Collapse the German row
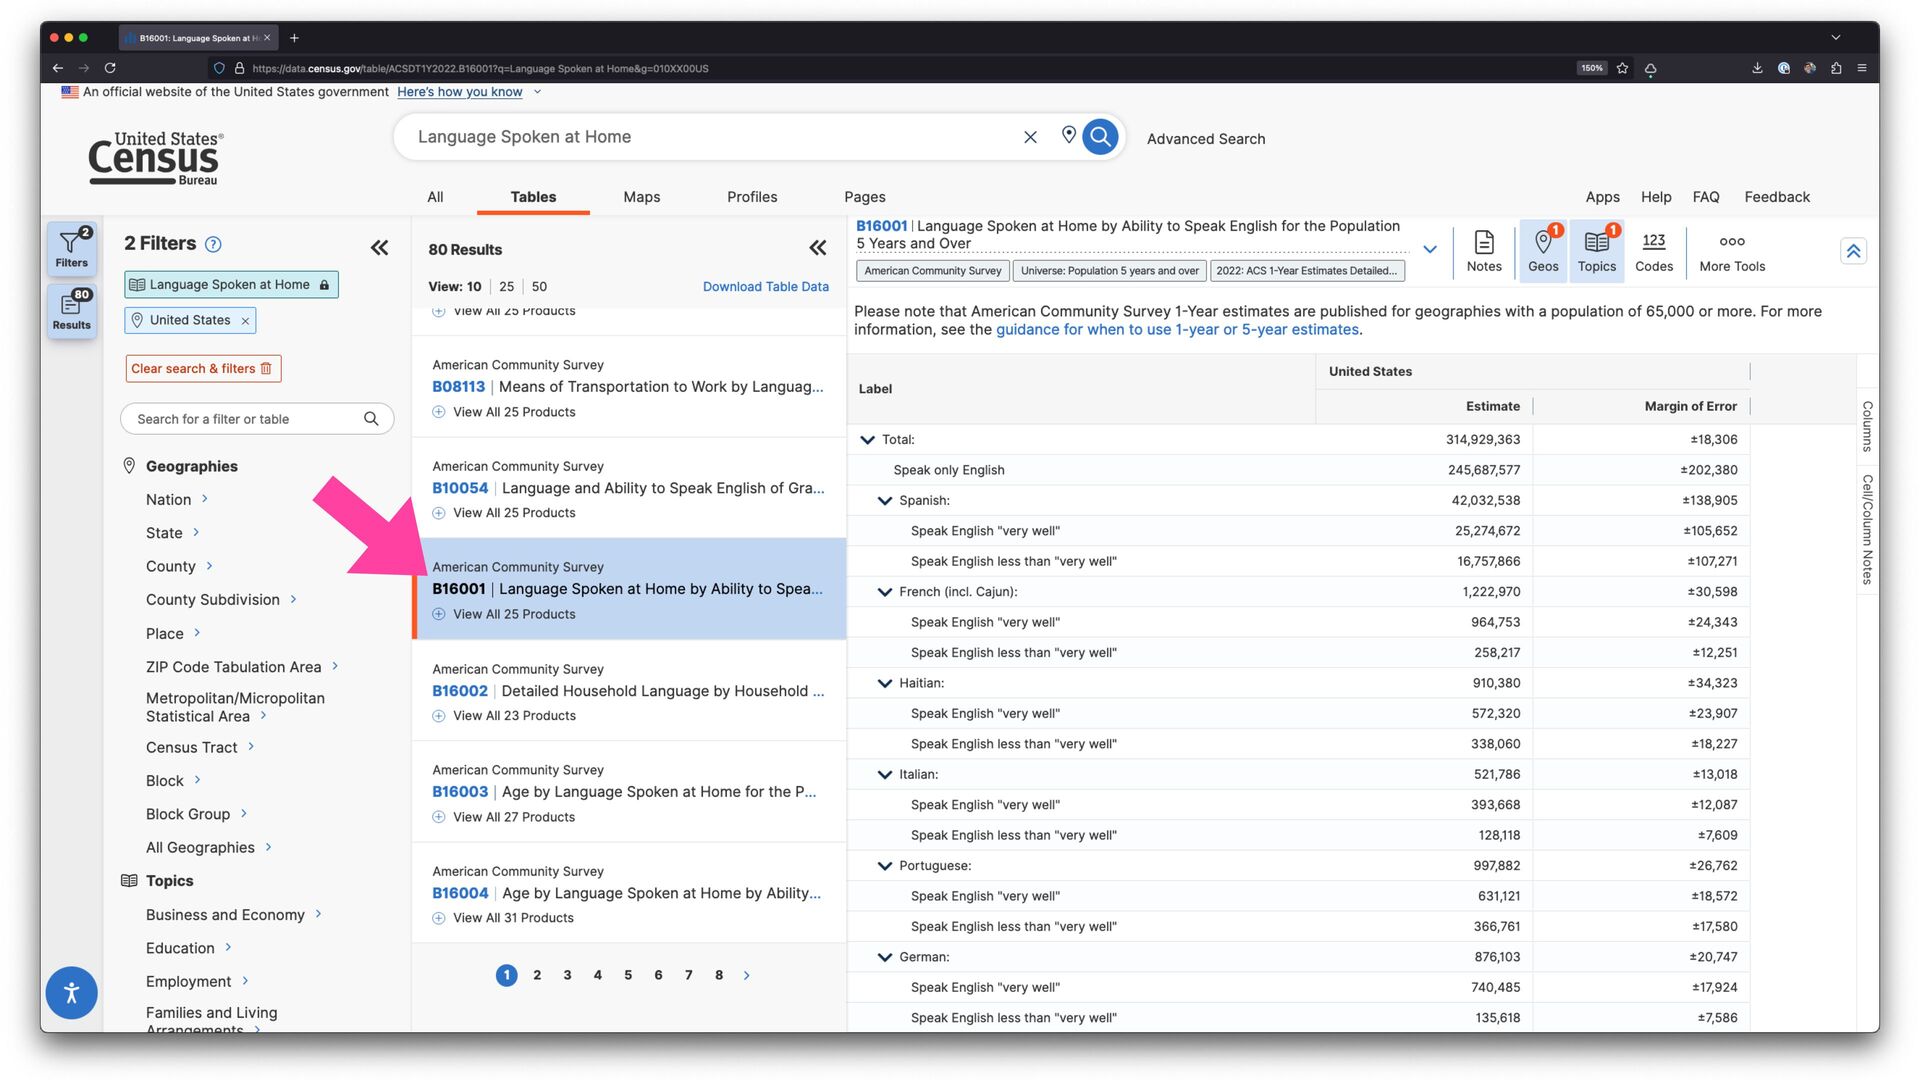The width and height of the screenshot is (1920, 1080). click(884, 957)
